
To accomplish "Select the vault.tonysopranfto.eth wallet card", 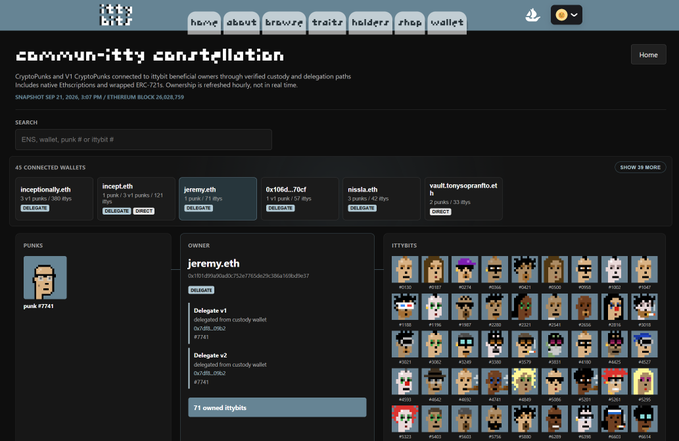I will point(463,199).
